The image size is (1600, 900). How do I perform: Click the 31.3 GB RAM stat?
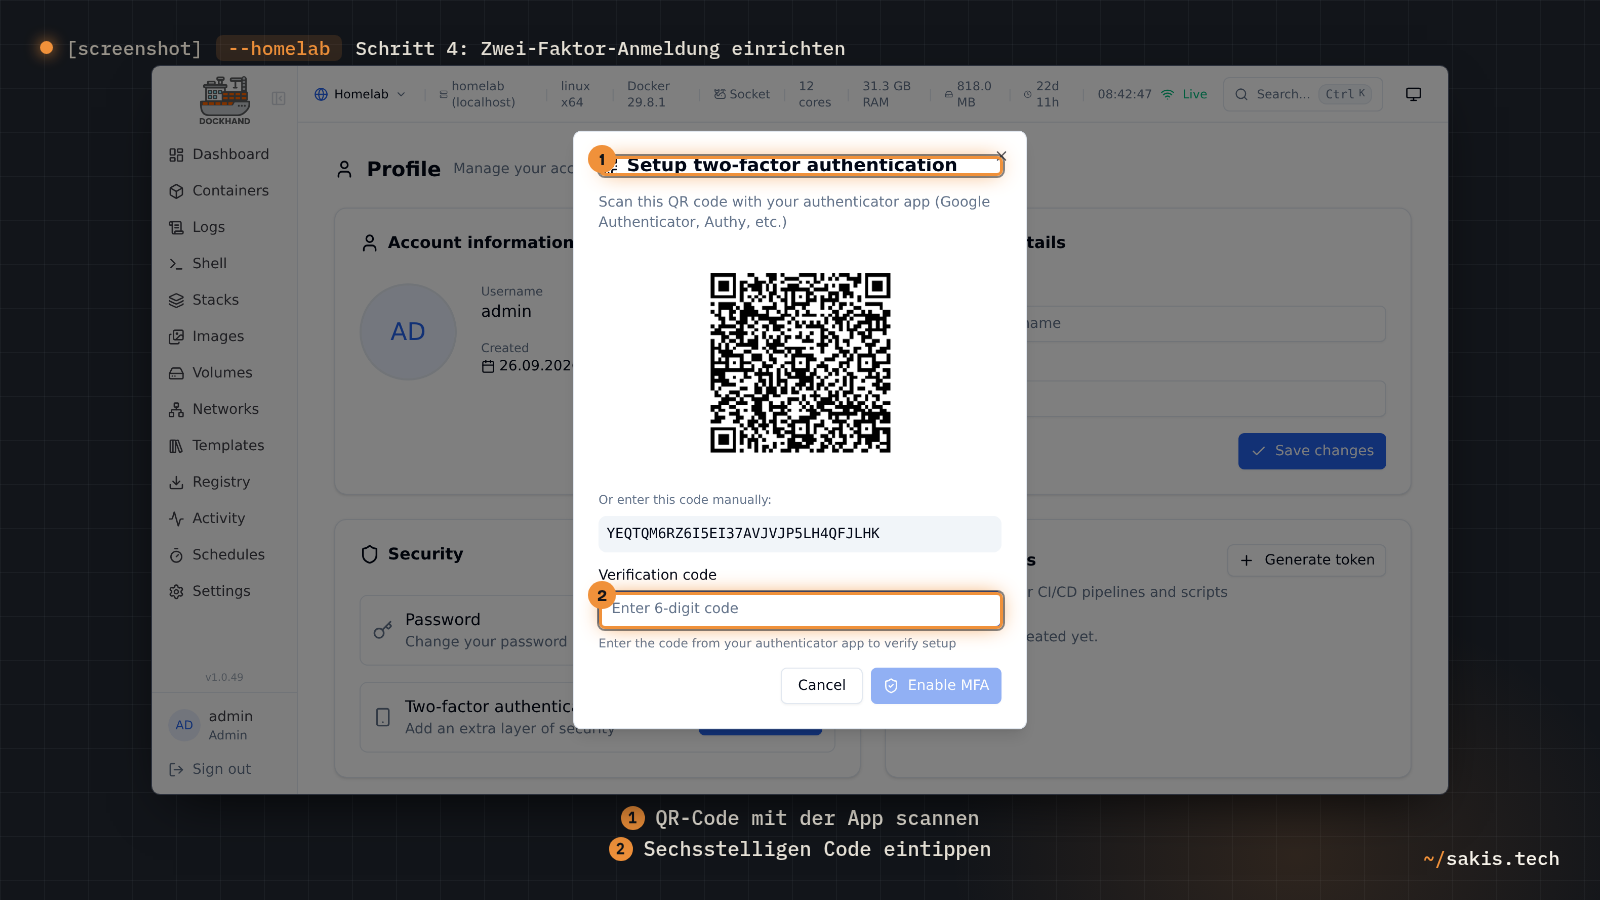tap(887, 94)
